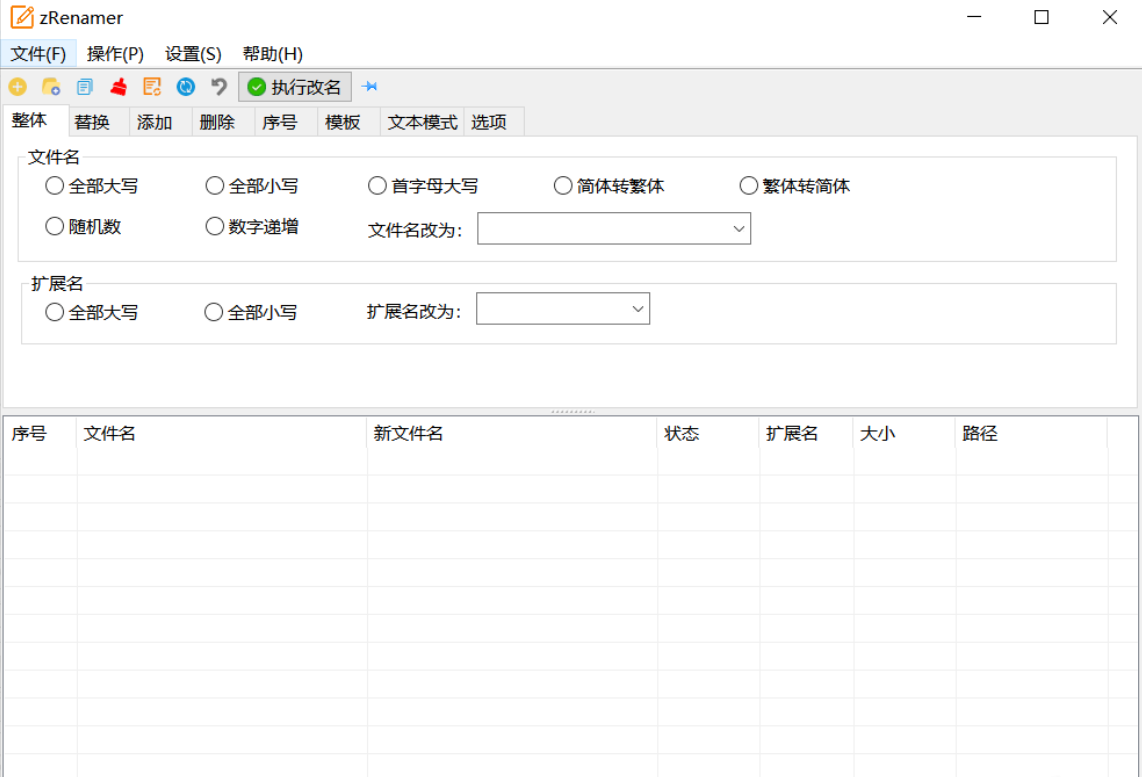Click the orange preview rename icon
The height and width of the screenshot is (777, 1142).
[152, 87]
